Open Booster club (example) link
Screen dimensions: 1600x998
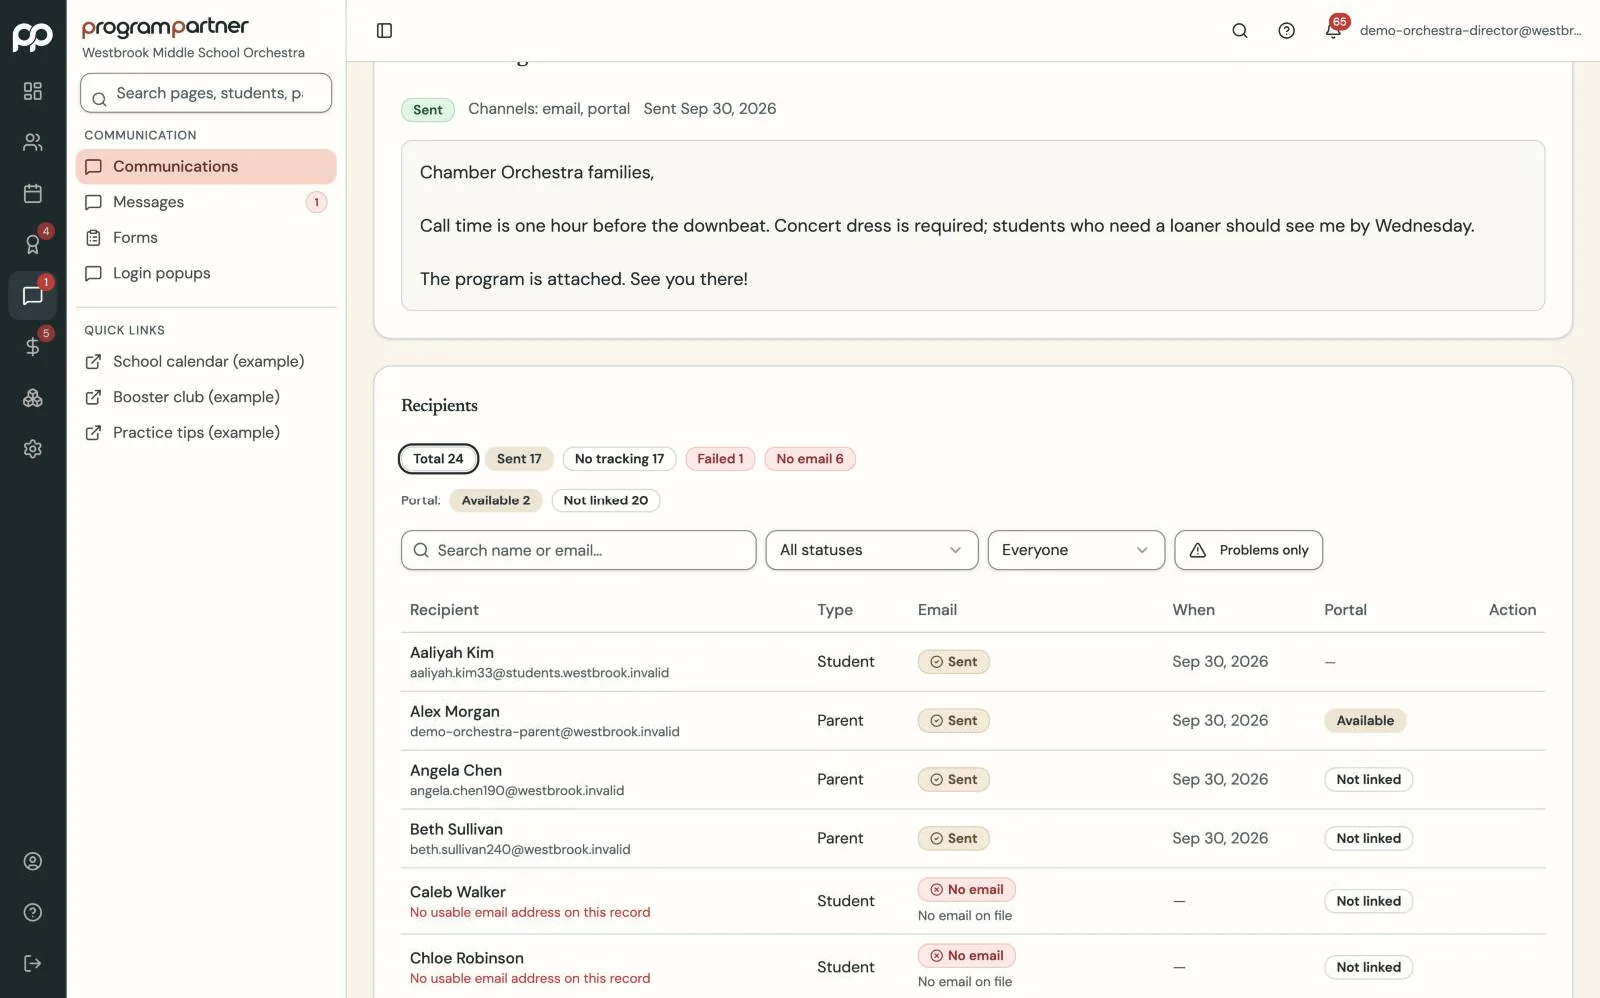click(x=206, y=397)
